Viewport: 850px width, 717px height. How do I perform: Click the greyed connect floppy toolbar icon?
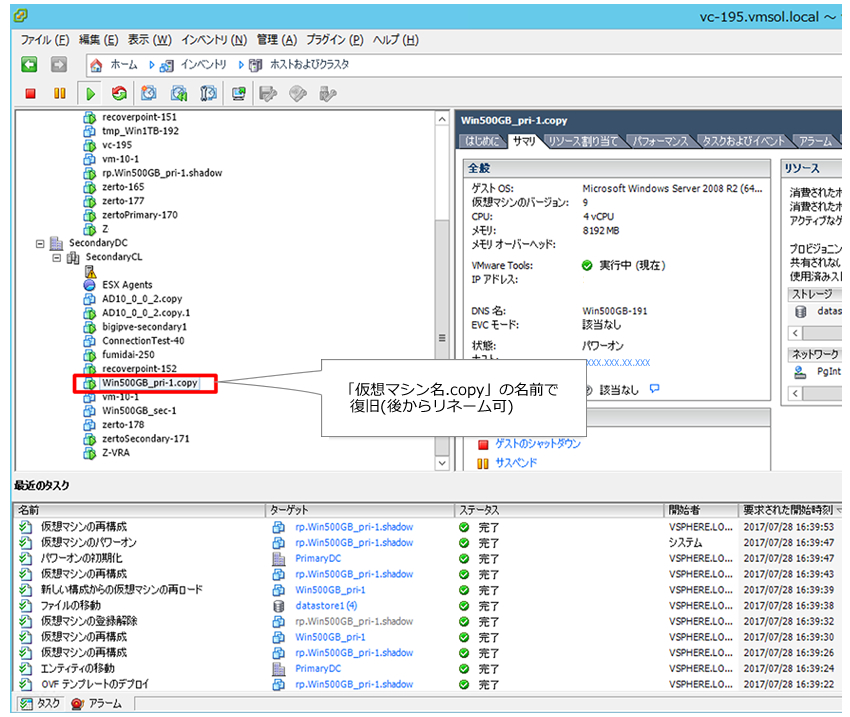point(268,94)
